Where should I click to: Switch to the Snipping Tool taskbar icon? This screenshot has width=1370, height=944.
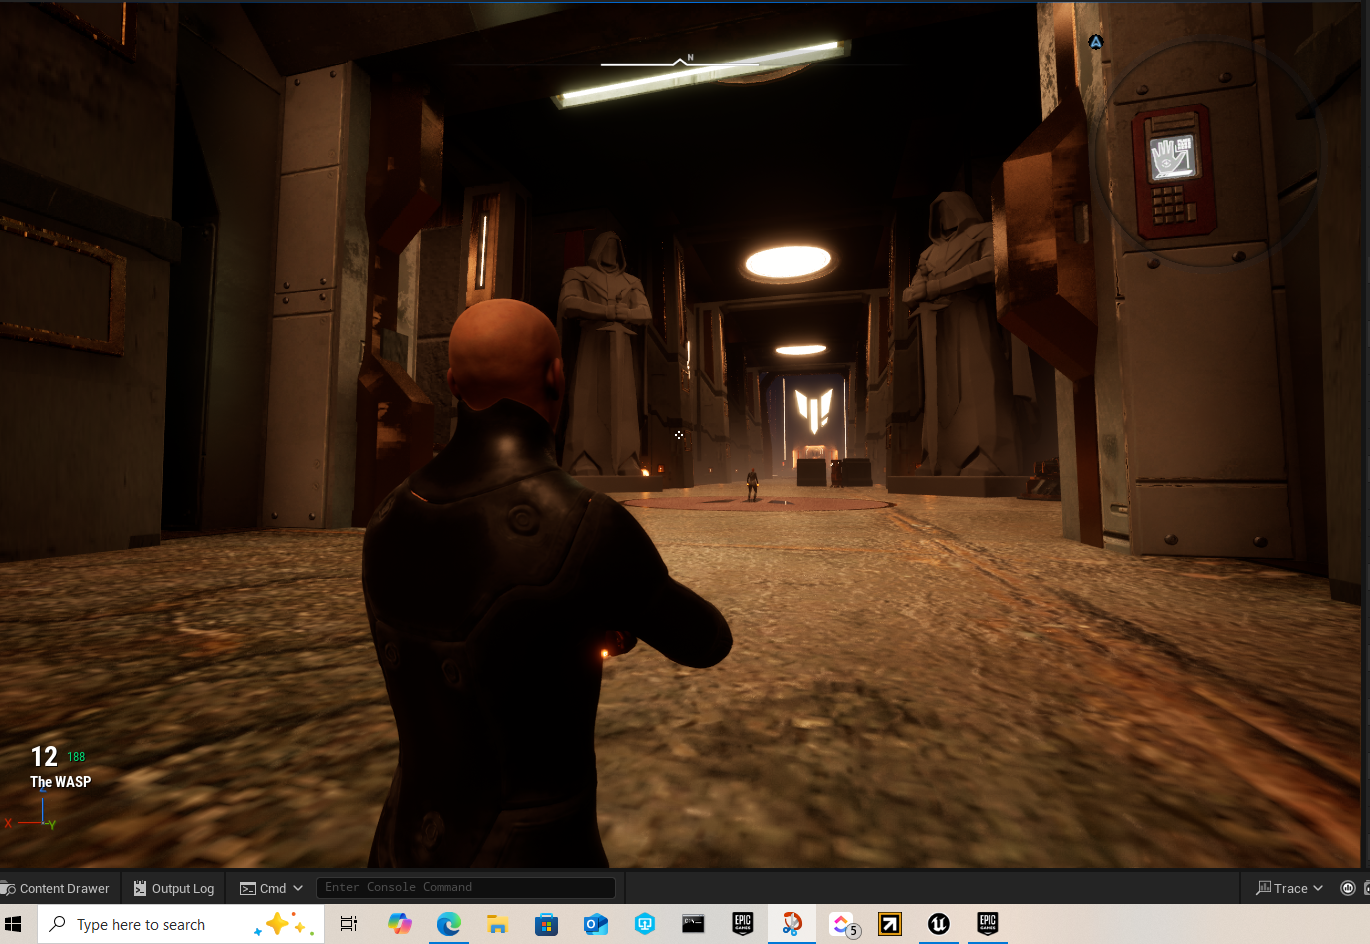click(792, 924)
